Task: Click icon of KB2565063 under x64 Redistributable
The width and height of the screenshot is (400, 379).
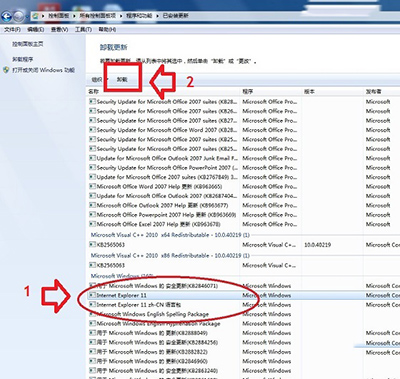Action: 92,245
